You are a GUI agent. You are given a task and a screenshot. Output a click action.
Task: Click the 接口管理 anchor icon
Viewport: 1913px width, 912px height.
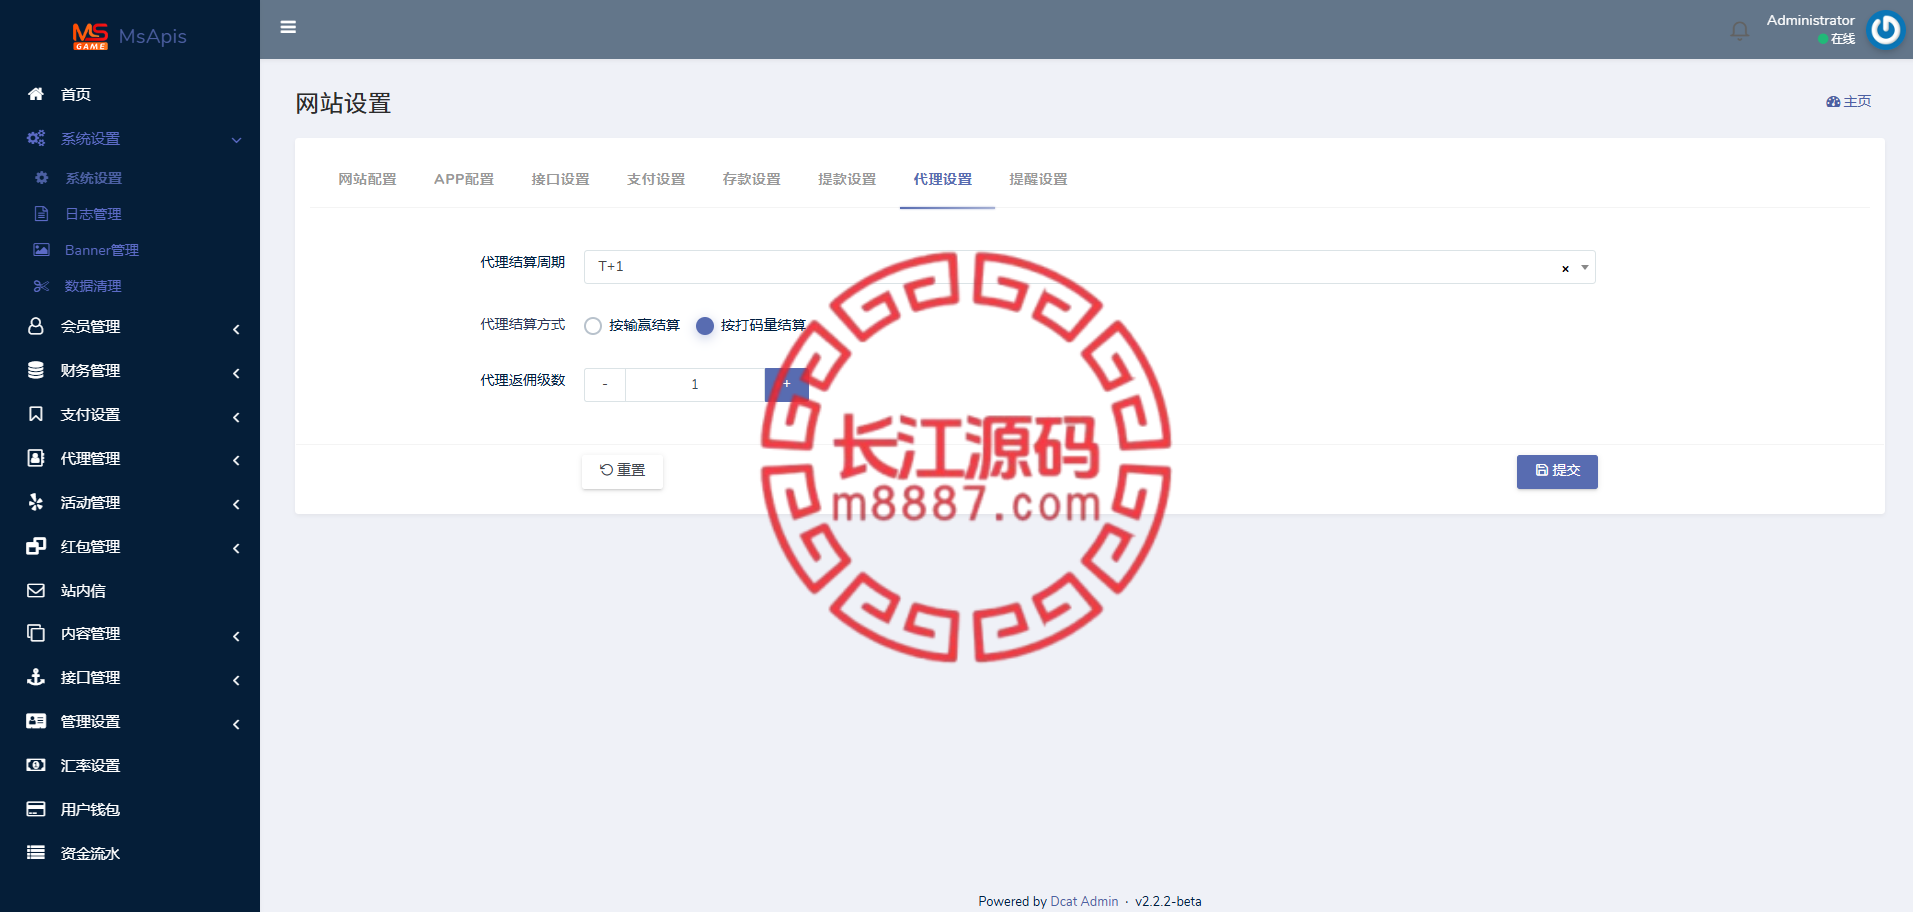pyautogui.click(x=36, y=677)
